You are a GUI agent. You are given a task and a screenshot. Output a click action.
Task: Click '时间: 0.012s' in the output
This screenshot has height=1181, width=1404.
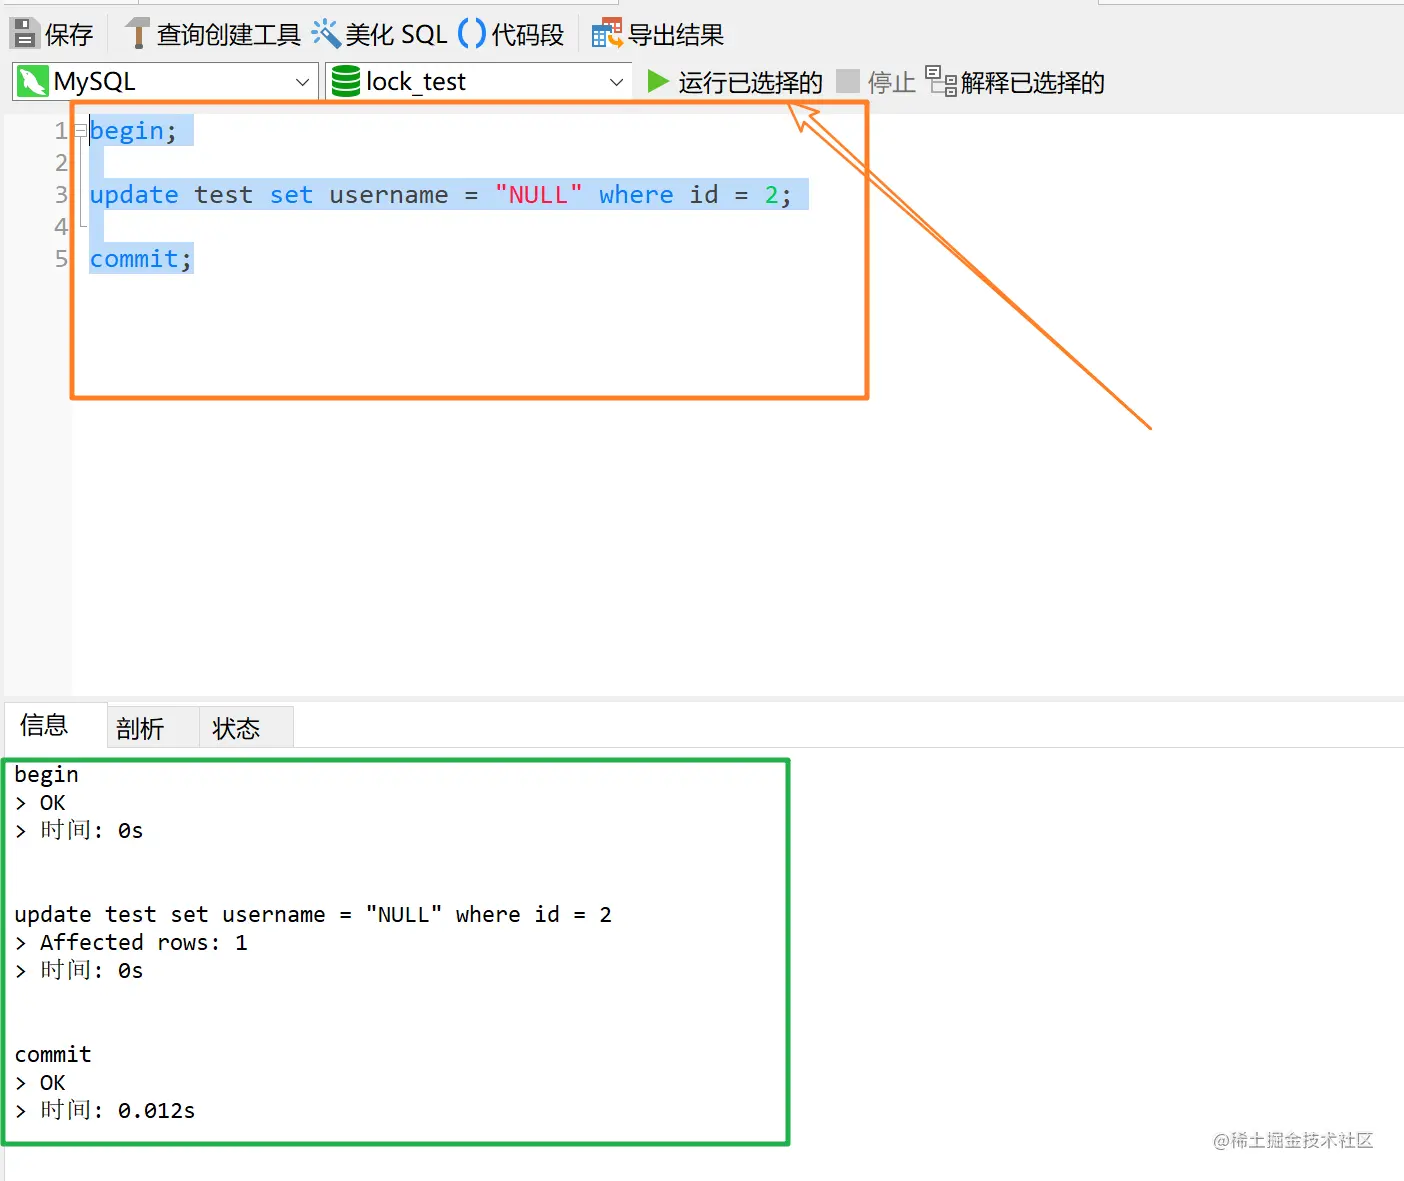118,1110
